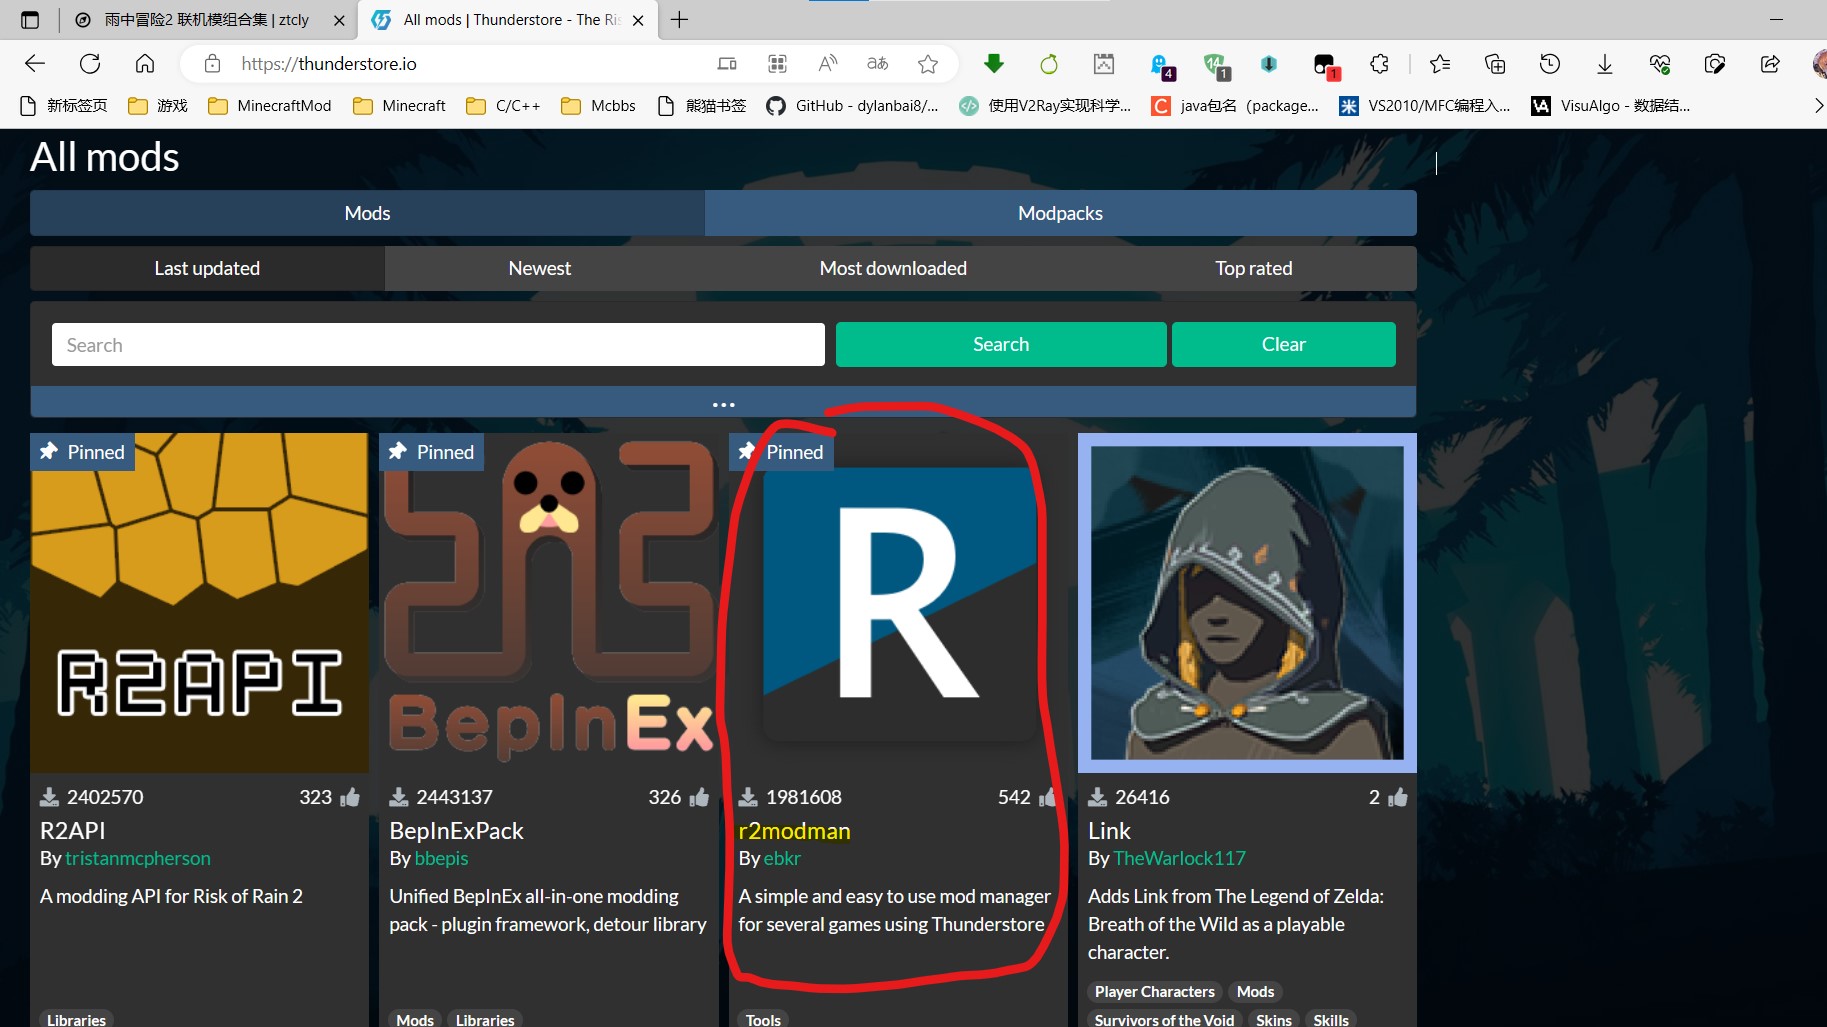Viewport: 1827px width, 1027px height.
Task: Open the tristanmcpherson author link
Action: [138, 858]
